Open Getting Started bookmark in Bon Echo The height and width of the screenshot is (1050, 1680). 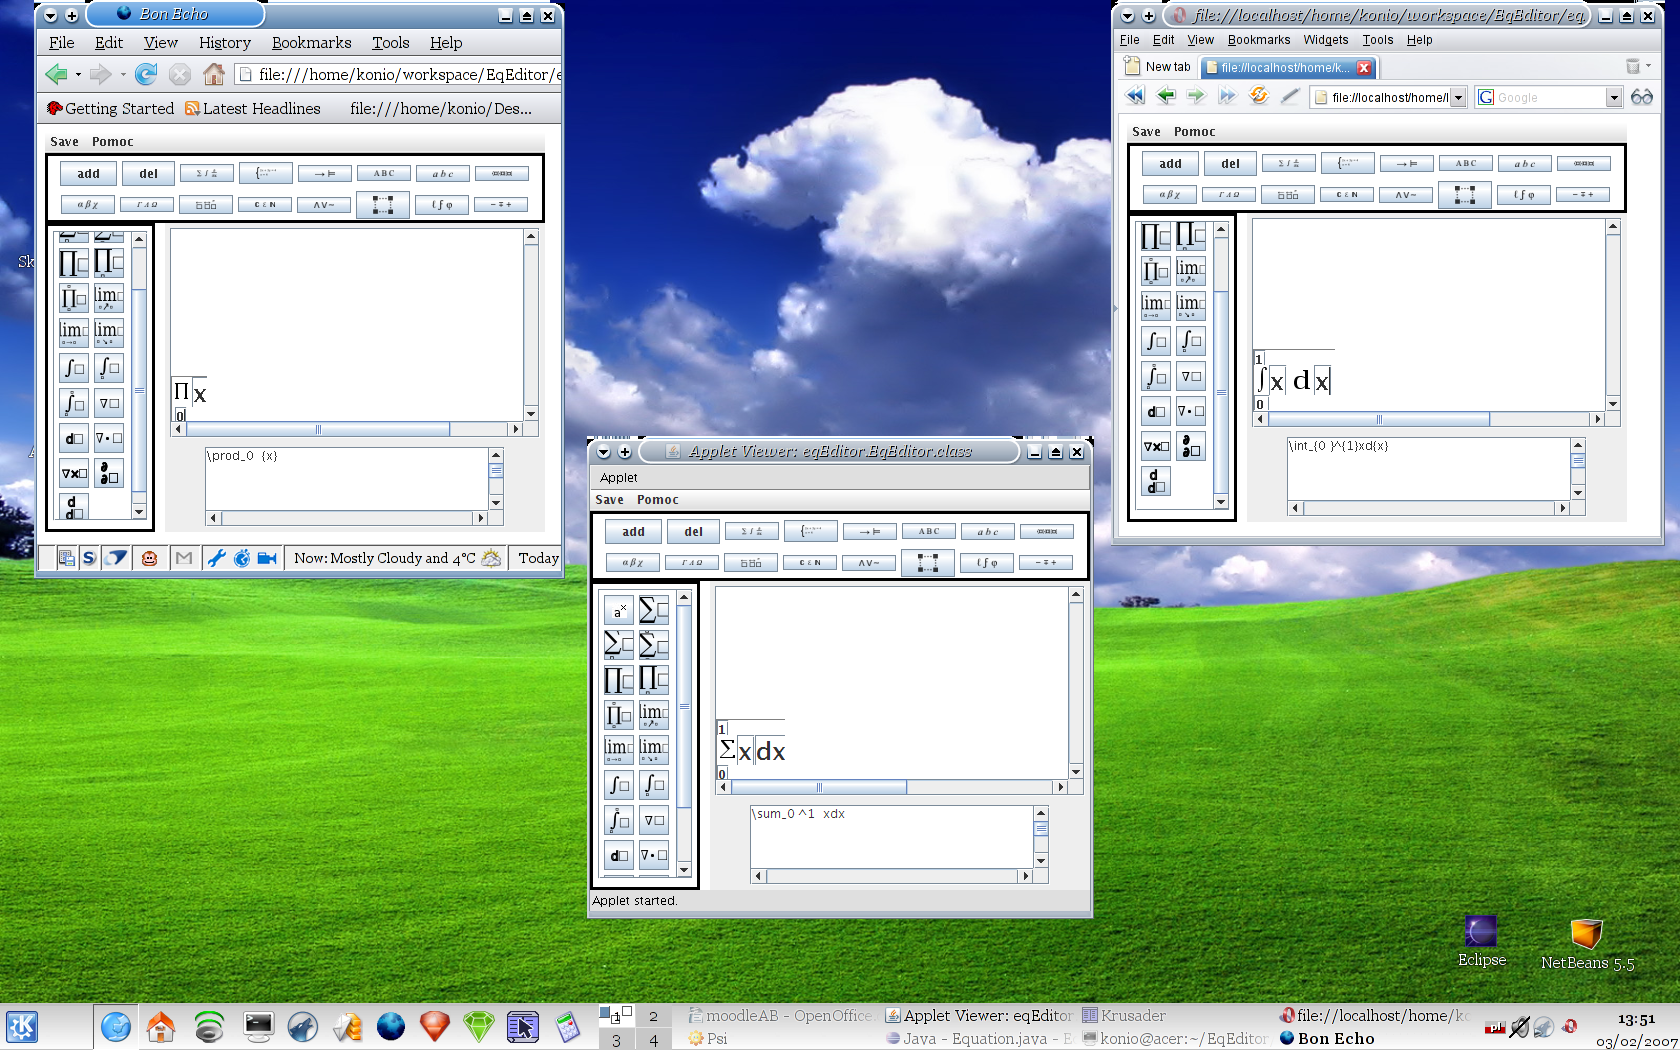click(110, 109)
